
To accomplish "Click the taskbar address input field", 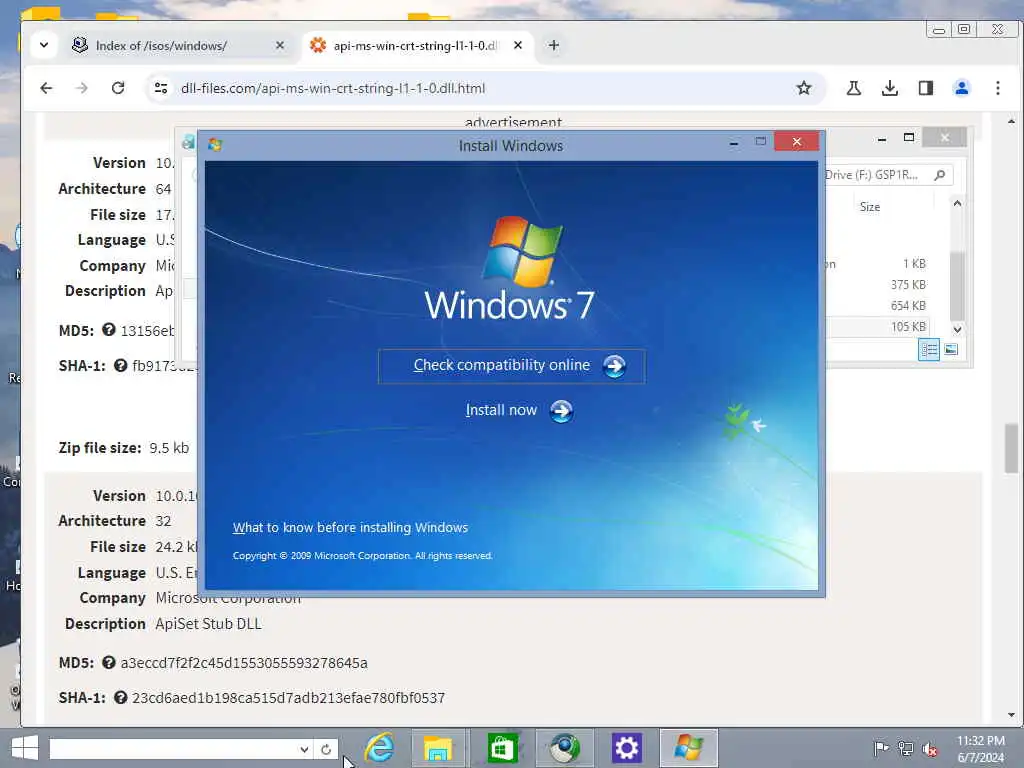I will click(173, 749).
